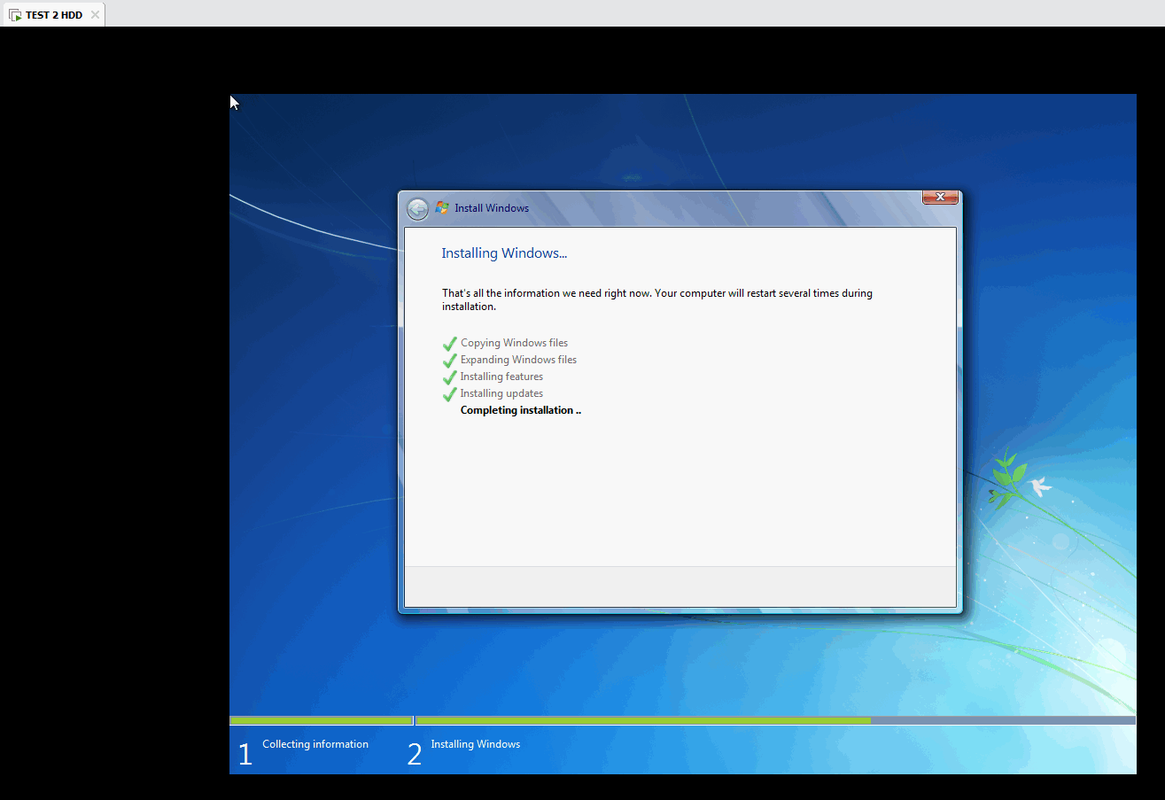Click the VM icon on TEST 2 HDD tab
1165x800 pixels.
[15, 15]
